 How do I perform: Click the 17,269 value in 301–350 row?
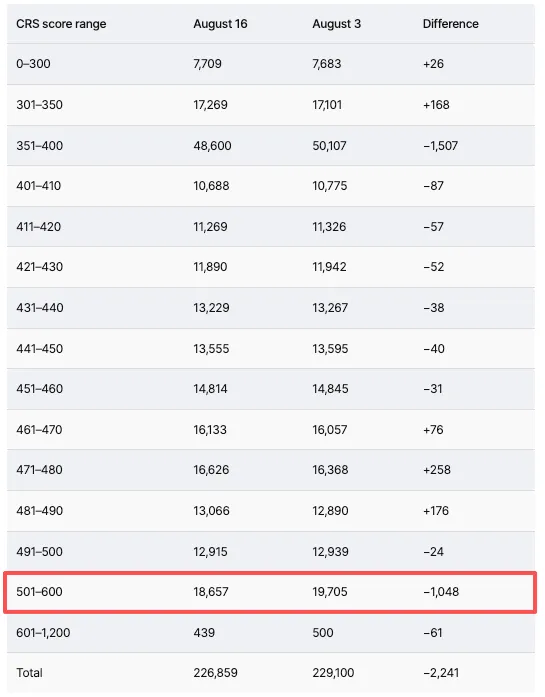pos(210,104)
